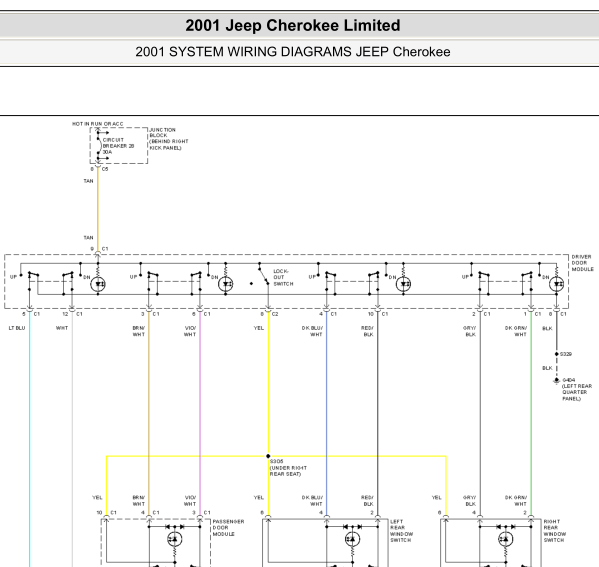Click the G404 ground symbol
The width and height of the screenshot is (599, 567).
coord(557,381)
